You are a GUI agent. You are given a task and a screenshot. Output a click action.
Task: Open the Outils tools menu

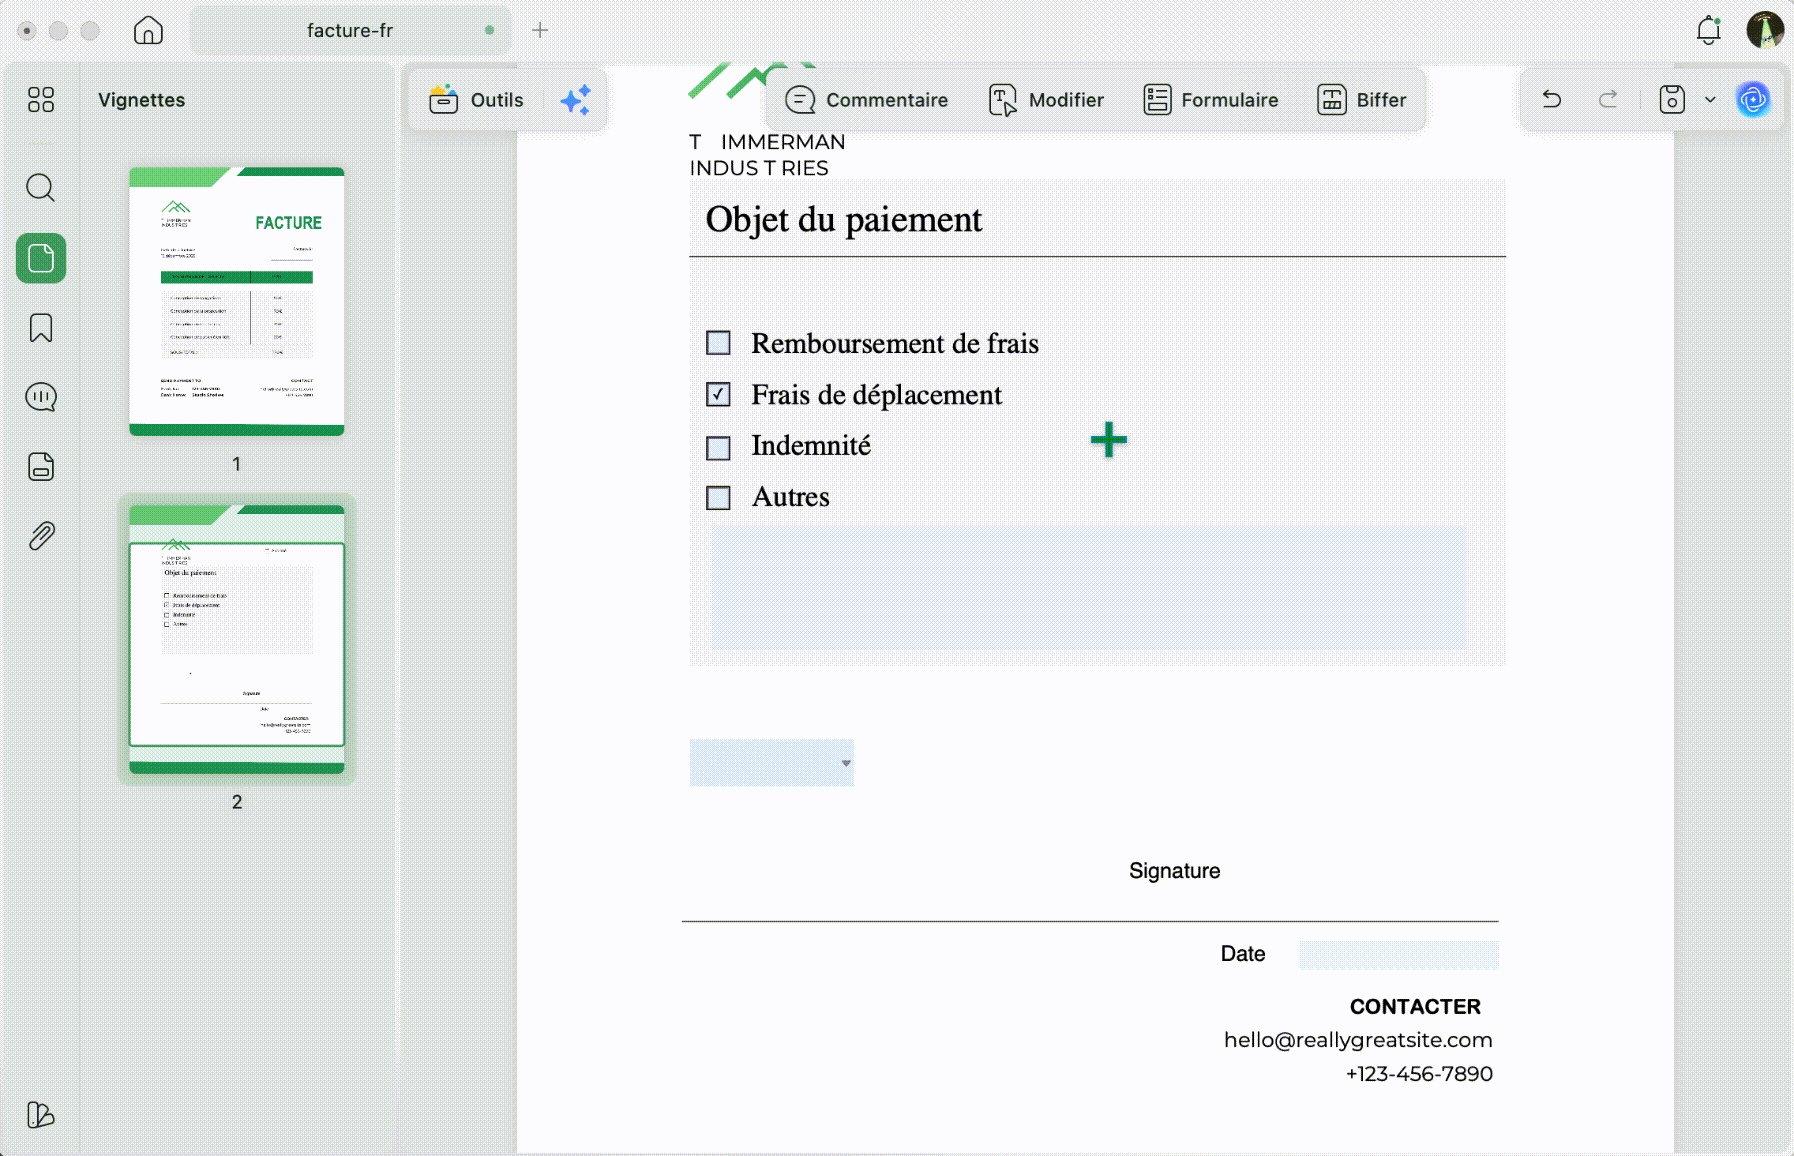(x=476, y=100)
